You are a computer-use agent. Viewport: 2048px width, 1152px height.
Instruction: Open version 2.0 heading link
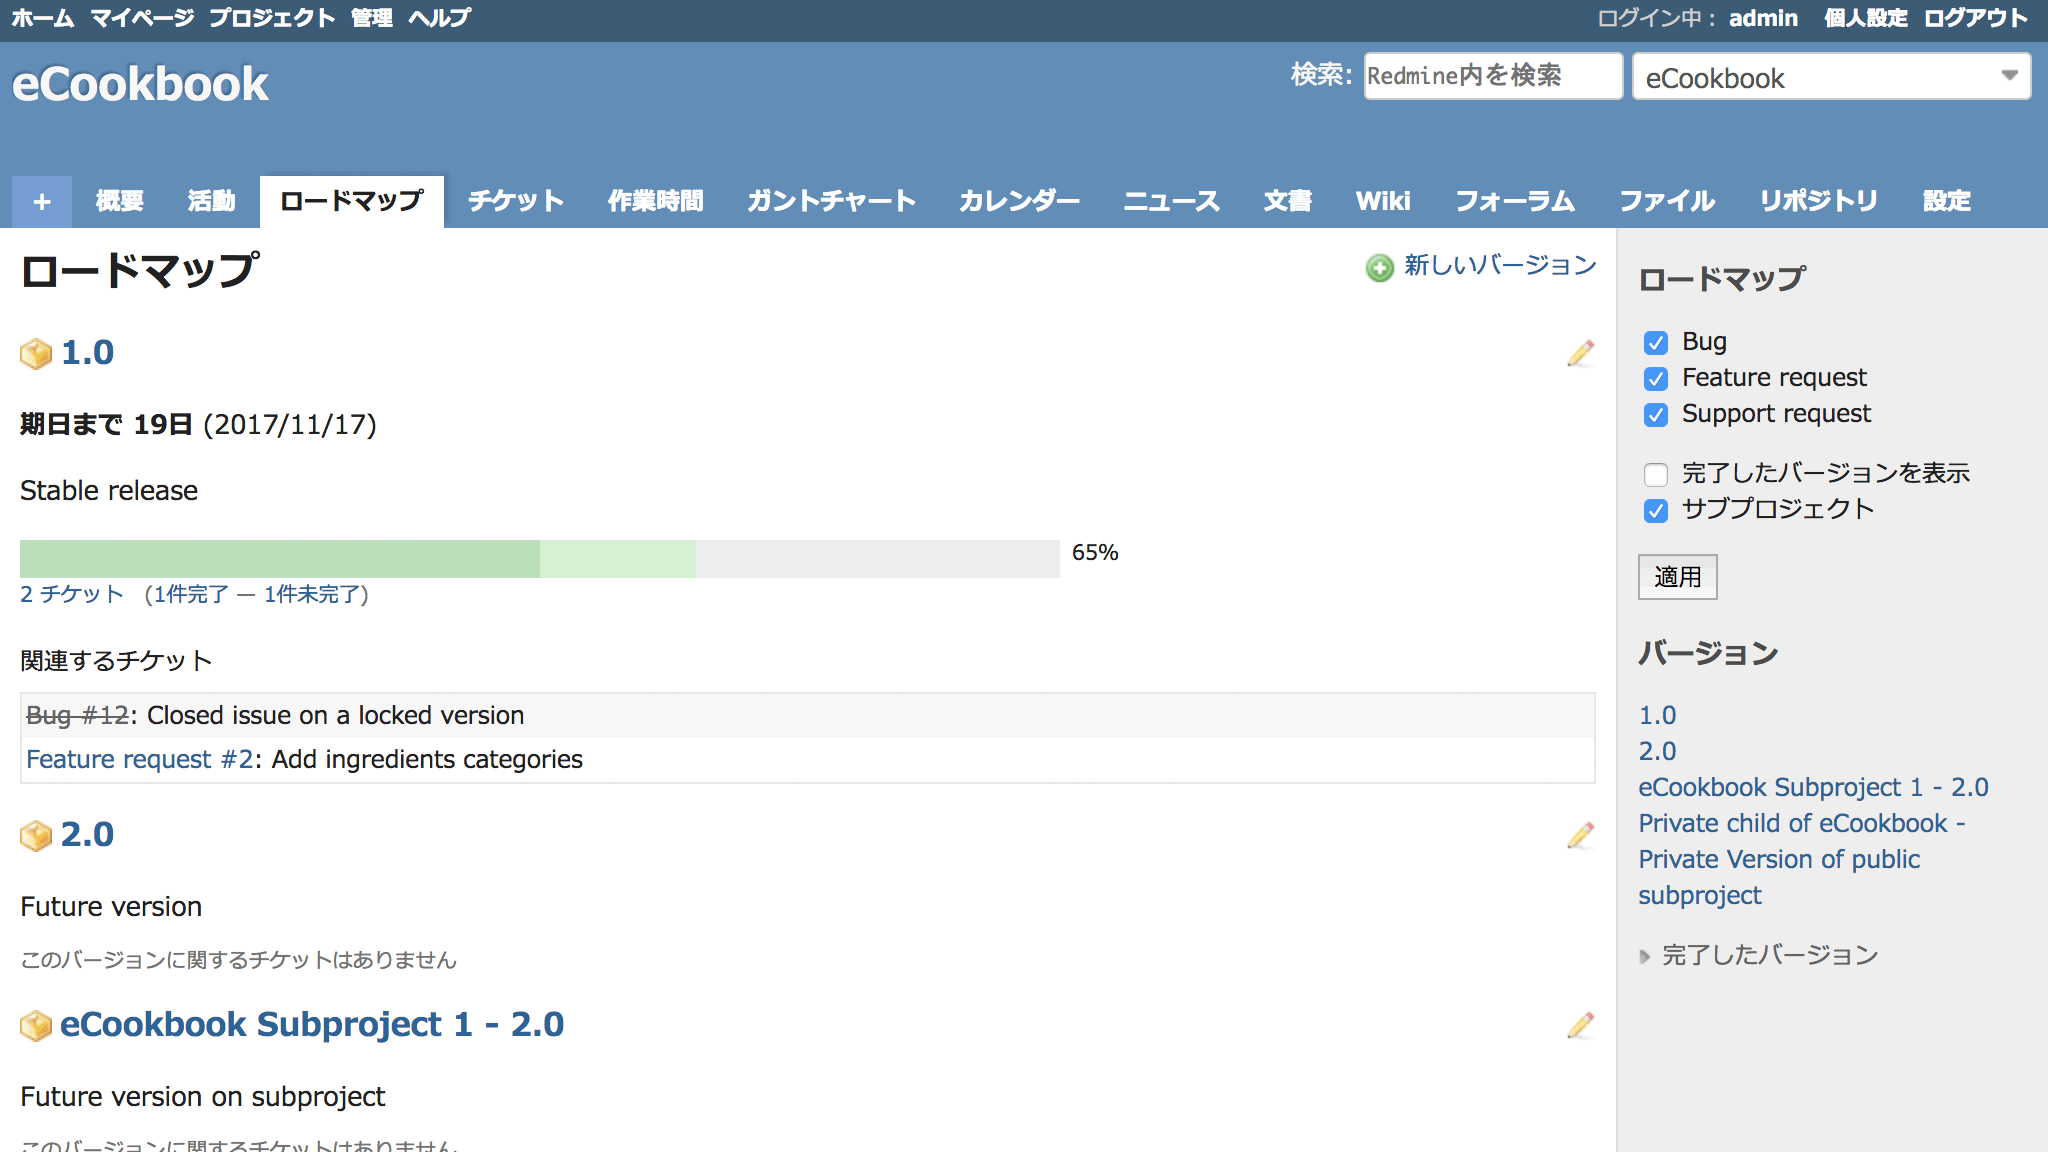[x=87, y=835]
